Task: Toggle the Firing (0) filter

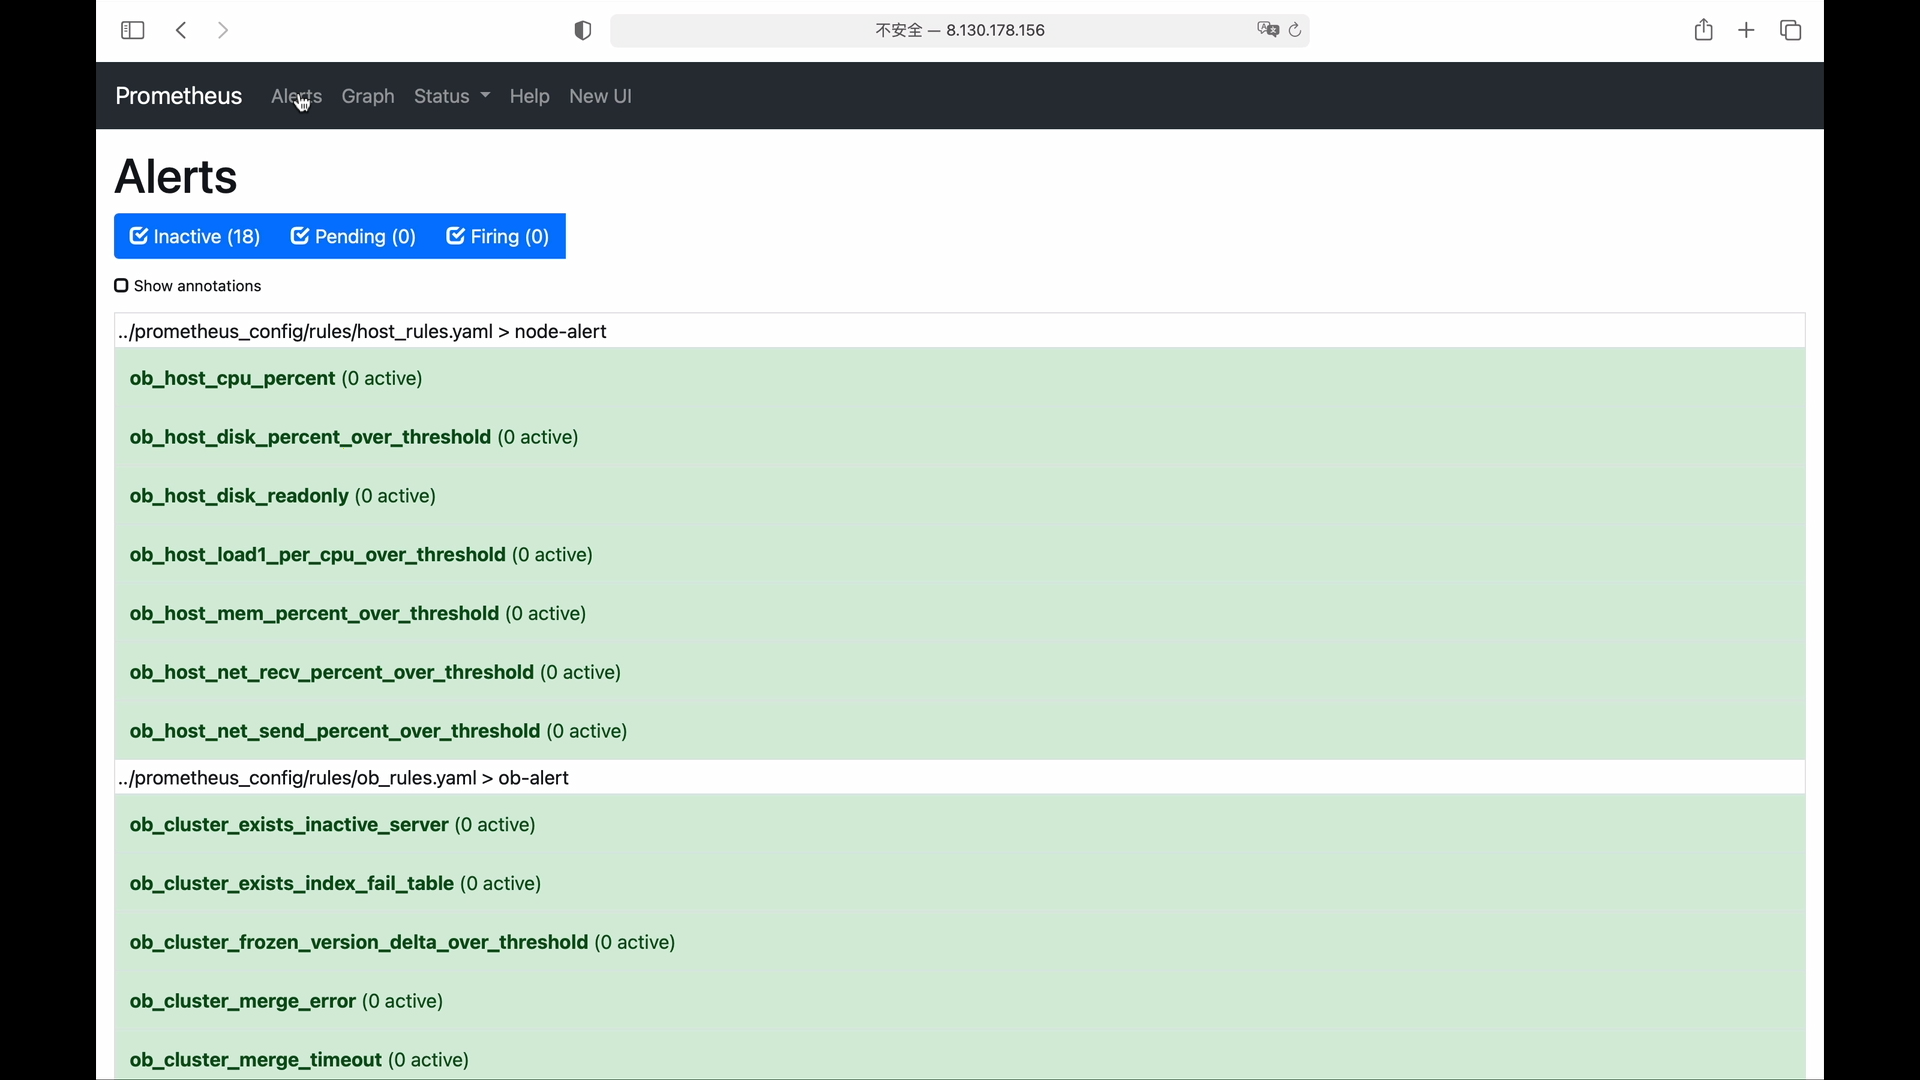Action: 498,237
